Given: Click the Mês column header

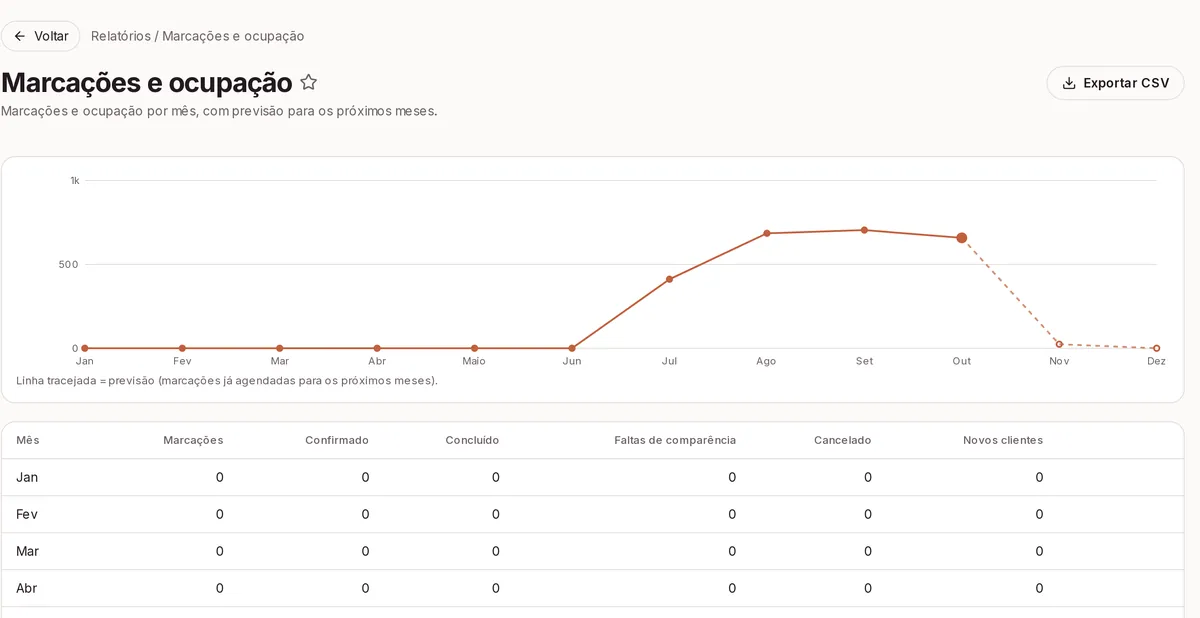Looking at the screenshot, I should pos(28,440).
